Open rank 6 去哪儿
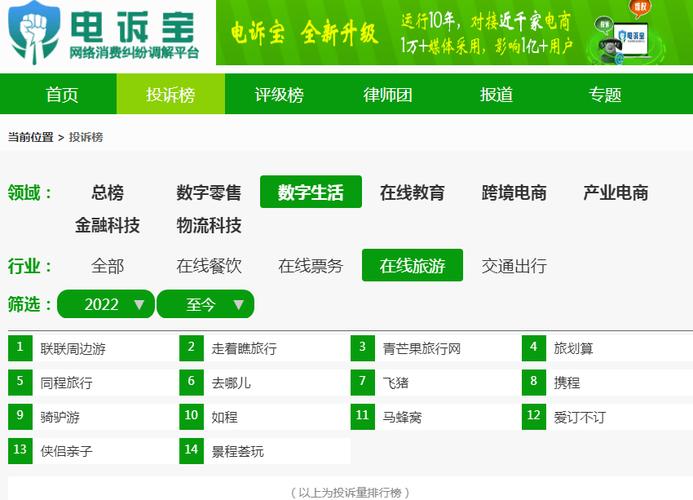693x500 pixels. (x=265, y=382)
